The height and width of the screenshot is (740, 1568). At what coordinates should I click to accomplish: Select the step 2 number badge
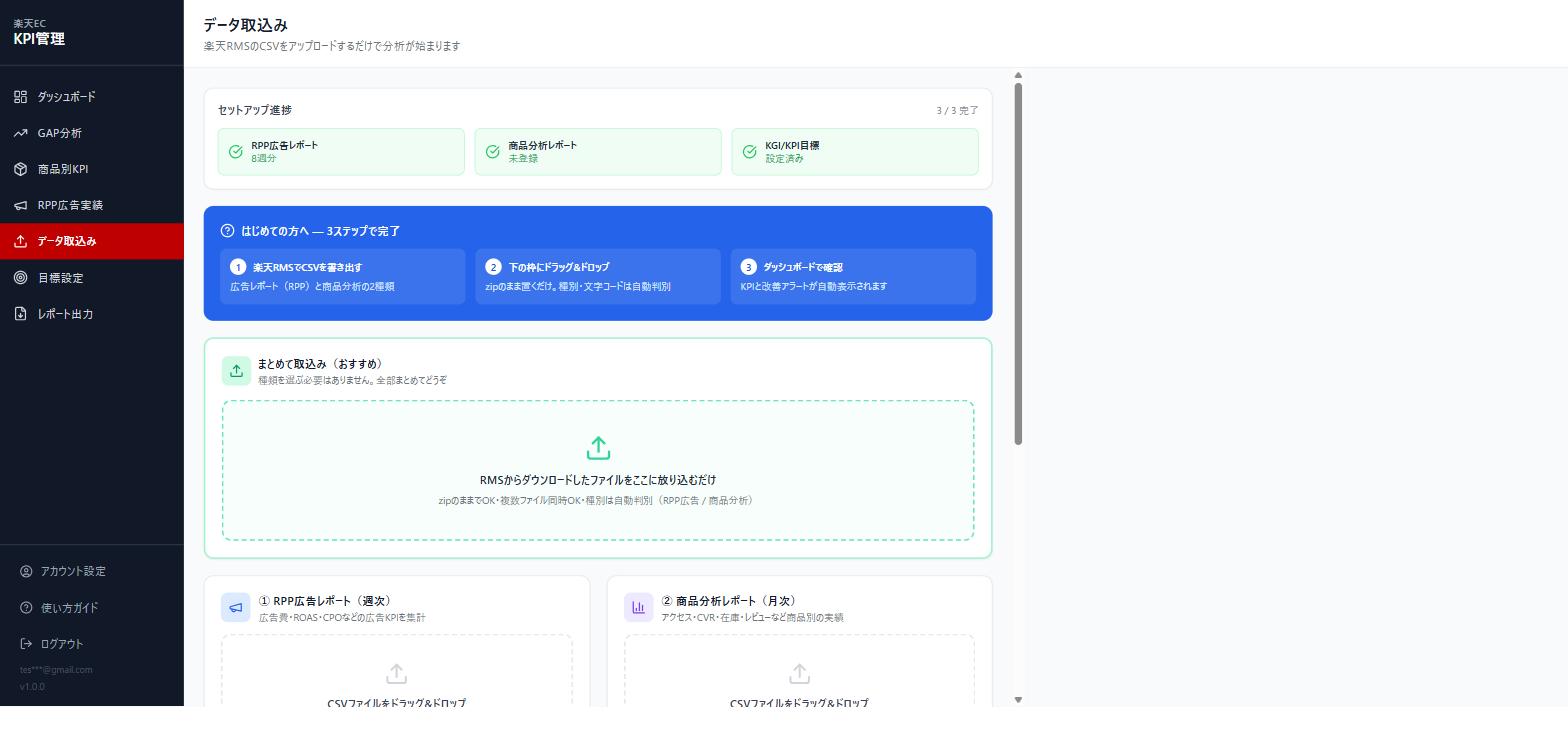coord(493,267)
